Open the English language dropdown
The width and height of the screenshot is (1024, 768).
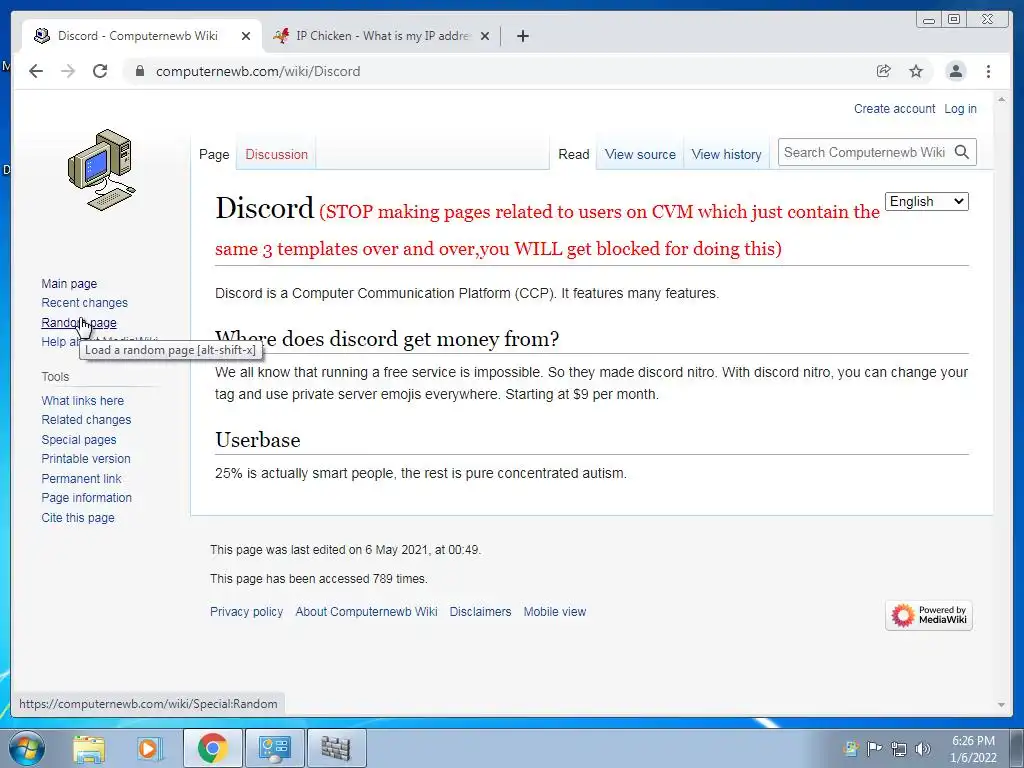click(x=927, y=201)
